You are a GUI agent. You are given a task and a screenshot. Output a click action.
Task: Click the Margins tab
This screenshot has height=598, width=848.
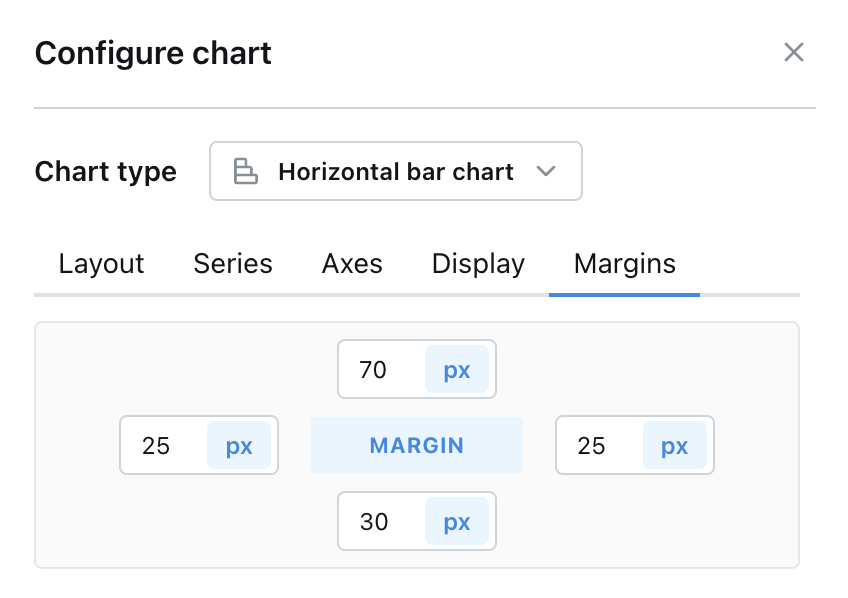tap(624, 264)
